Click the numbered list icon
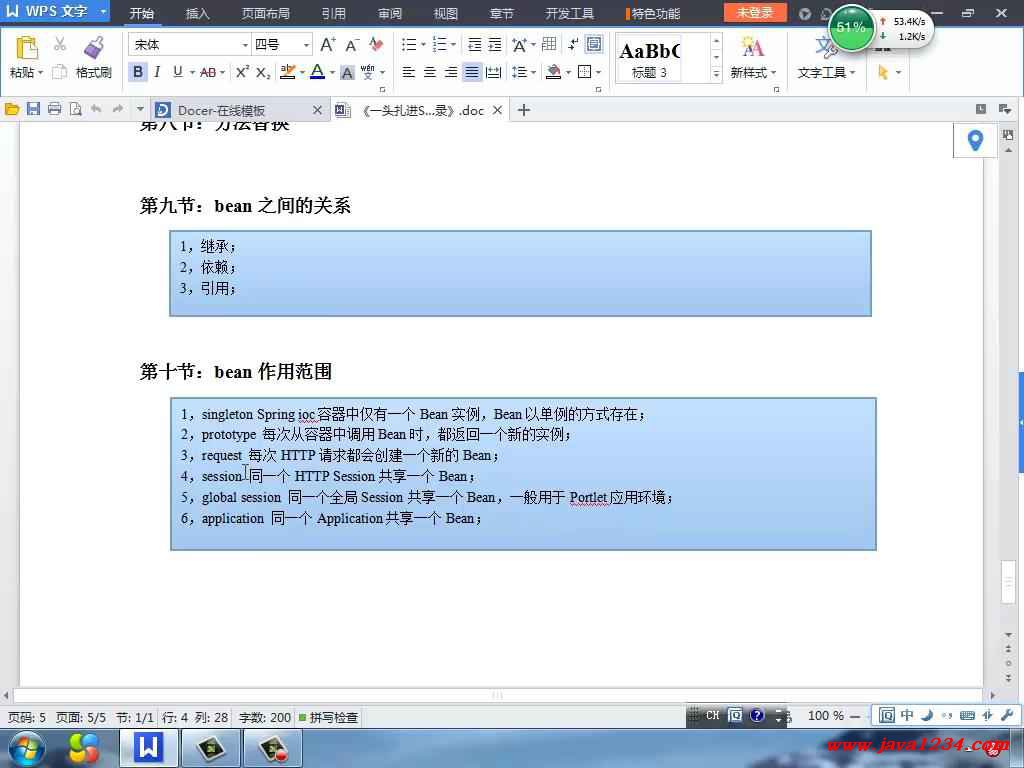Screen dimensions: 1024x768 pos(440,44)
